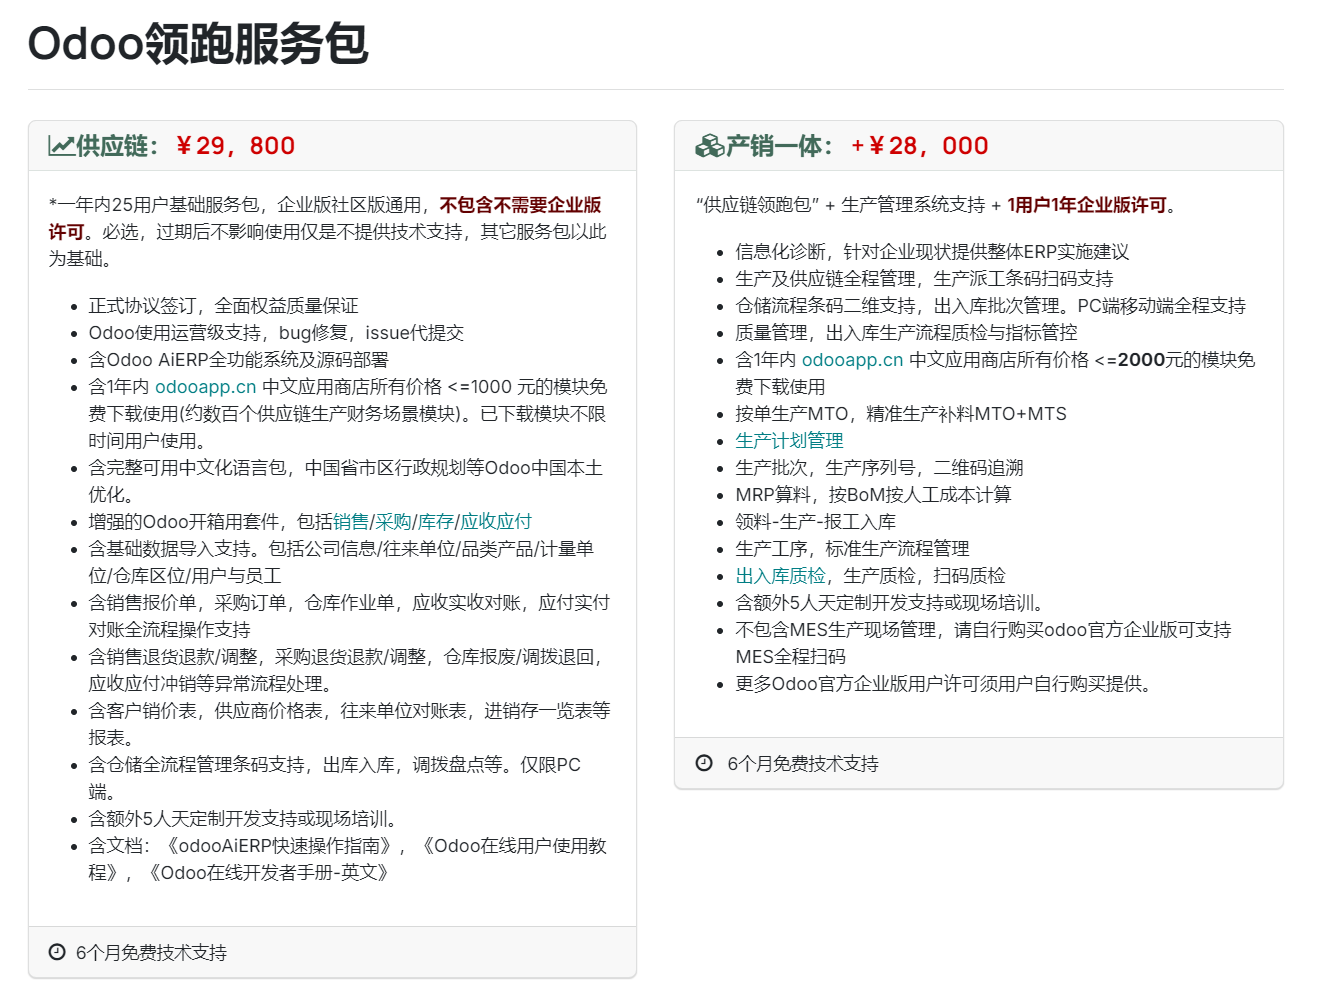Click 含文档 odooAiERP快速操作指南 list item
The height and width of the screenshot is (1005, 1318).
click(x=347, y=859)
